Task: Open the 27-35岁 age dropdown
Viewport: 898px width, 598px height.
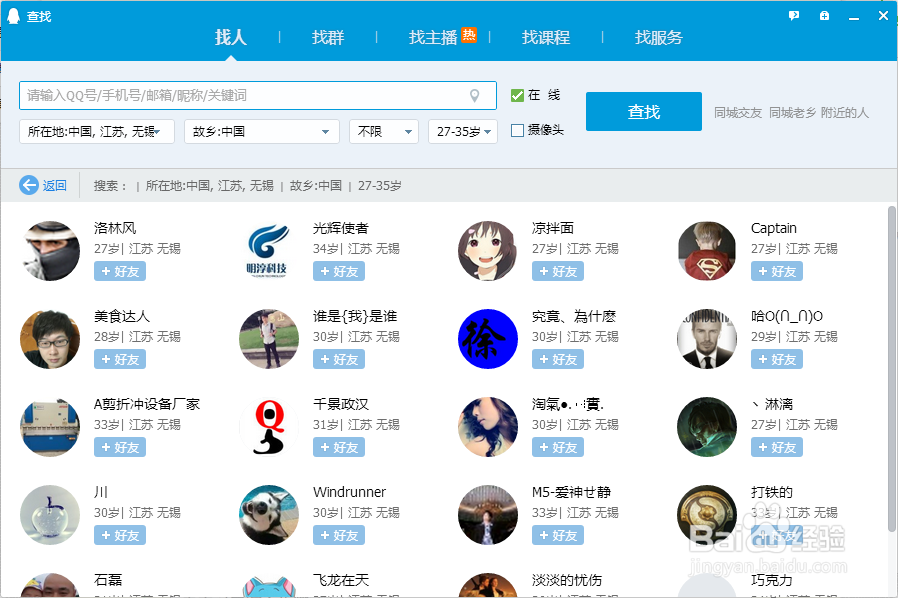Action: 463,132
